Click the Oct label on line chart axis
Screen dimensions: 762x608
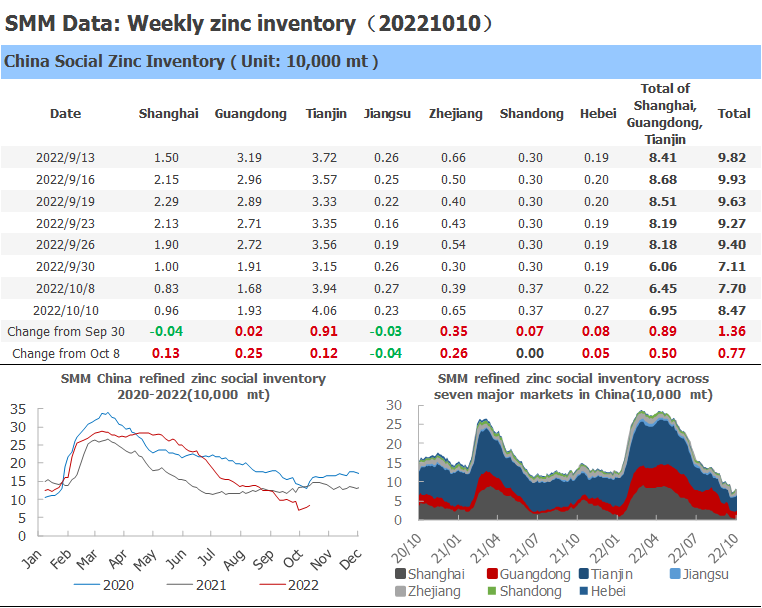coord(293,558)
